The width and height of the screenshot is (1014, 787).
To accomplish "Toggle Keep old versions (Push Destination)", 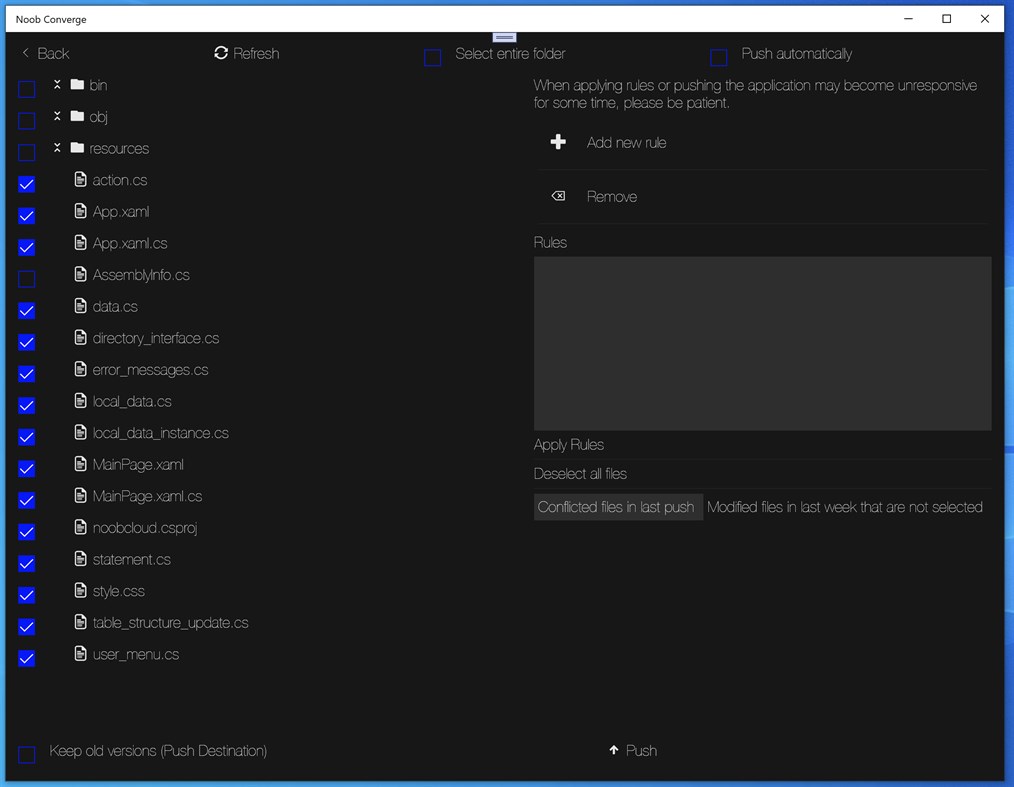I will (x=26, y=751).
